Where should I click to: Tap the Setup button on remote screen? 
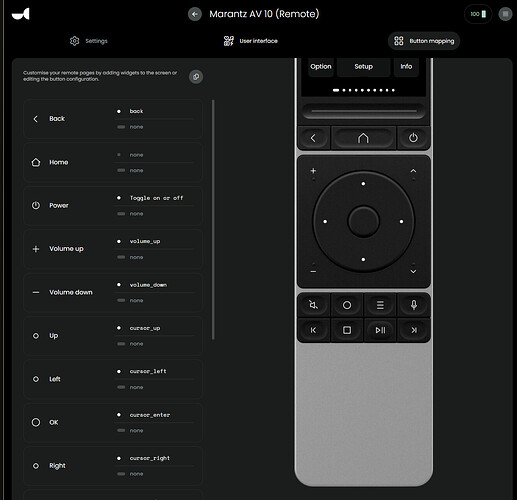coord(363,67)
